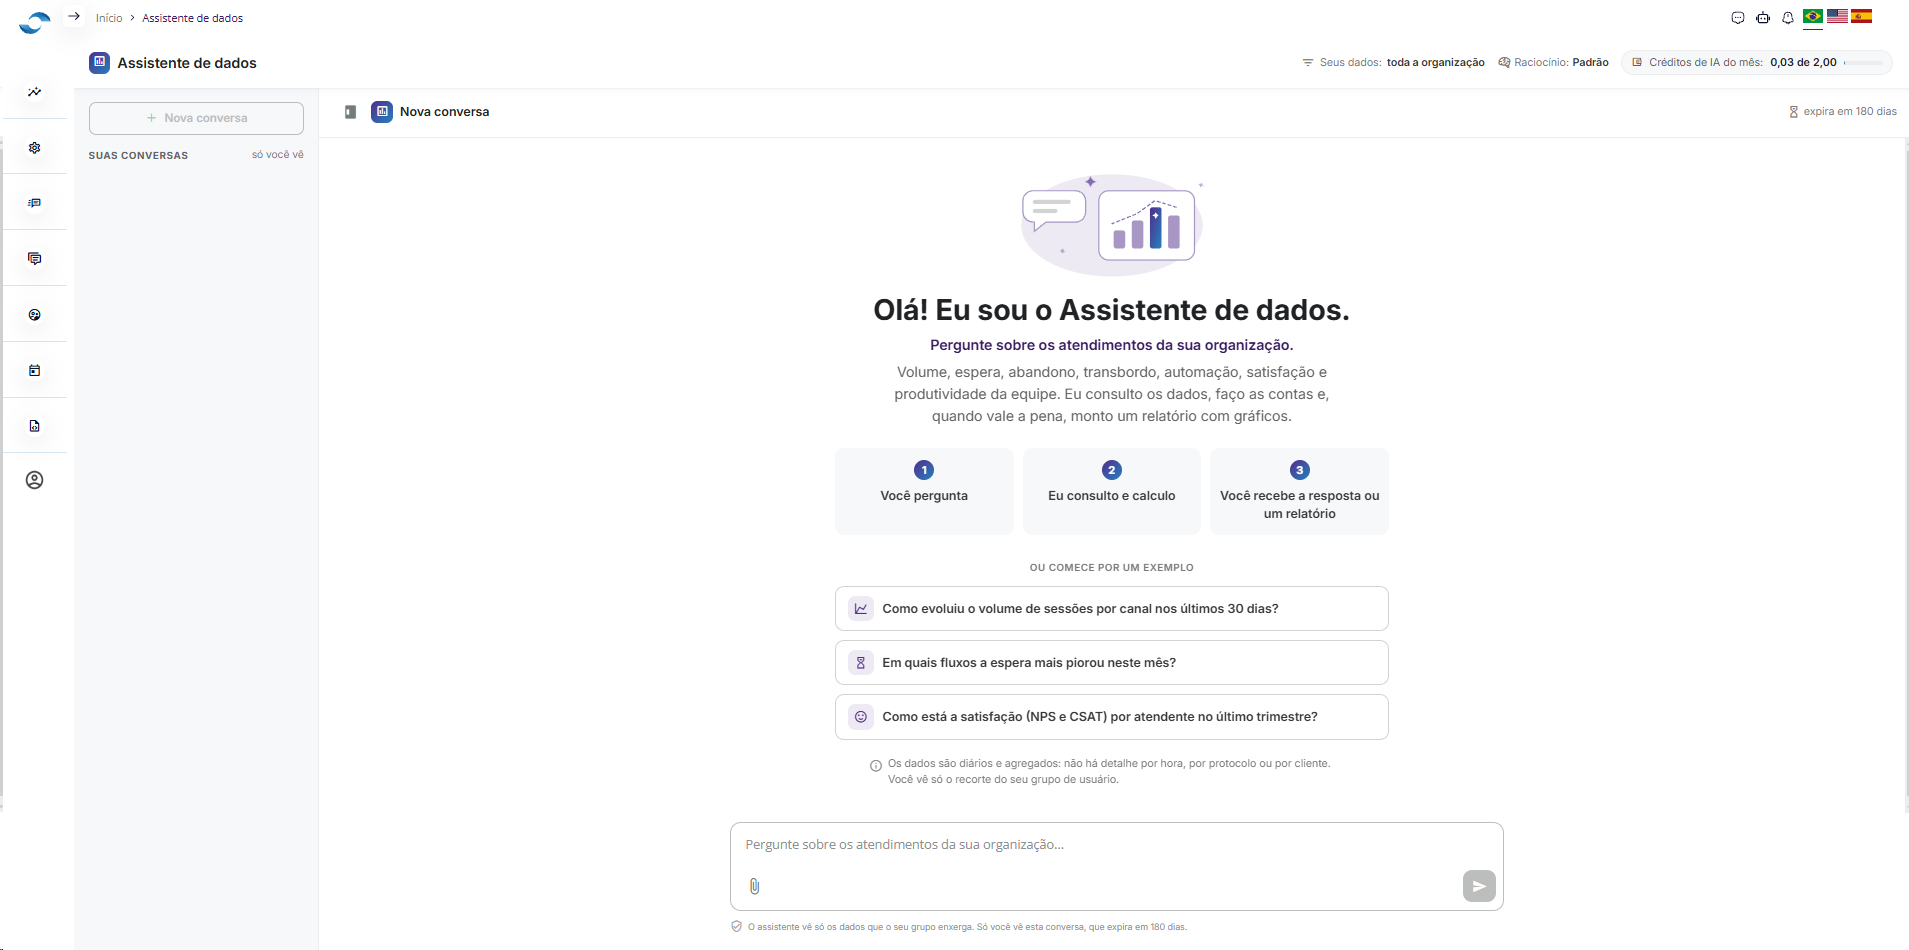The image size is (1909, 950).
Task: Click the info icon beside 'Os dados são diários'
Action: point(876,766)
